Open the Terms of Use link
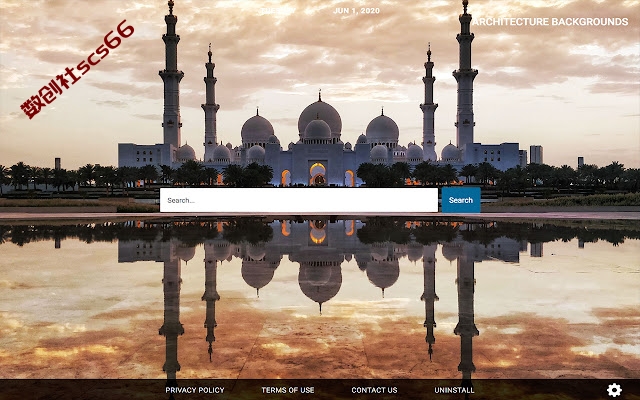The height and width of the screenshot is (400, 640). pos(288,390)
